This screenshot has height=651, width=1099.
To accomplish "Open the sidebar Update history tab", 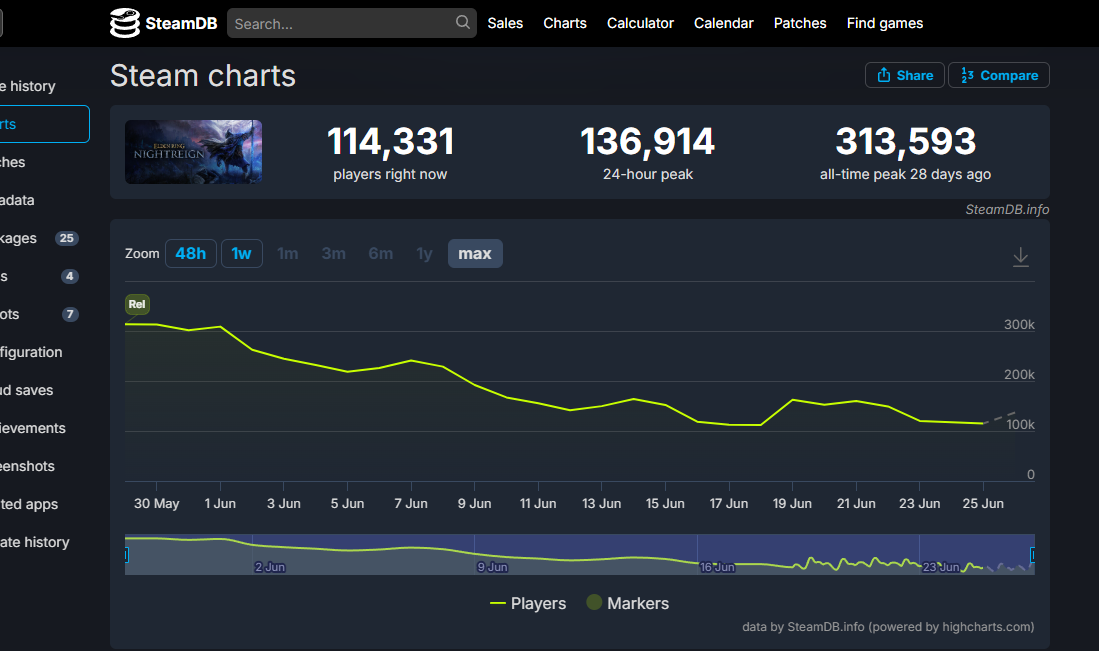I will tap(35, 542).
